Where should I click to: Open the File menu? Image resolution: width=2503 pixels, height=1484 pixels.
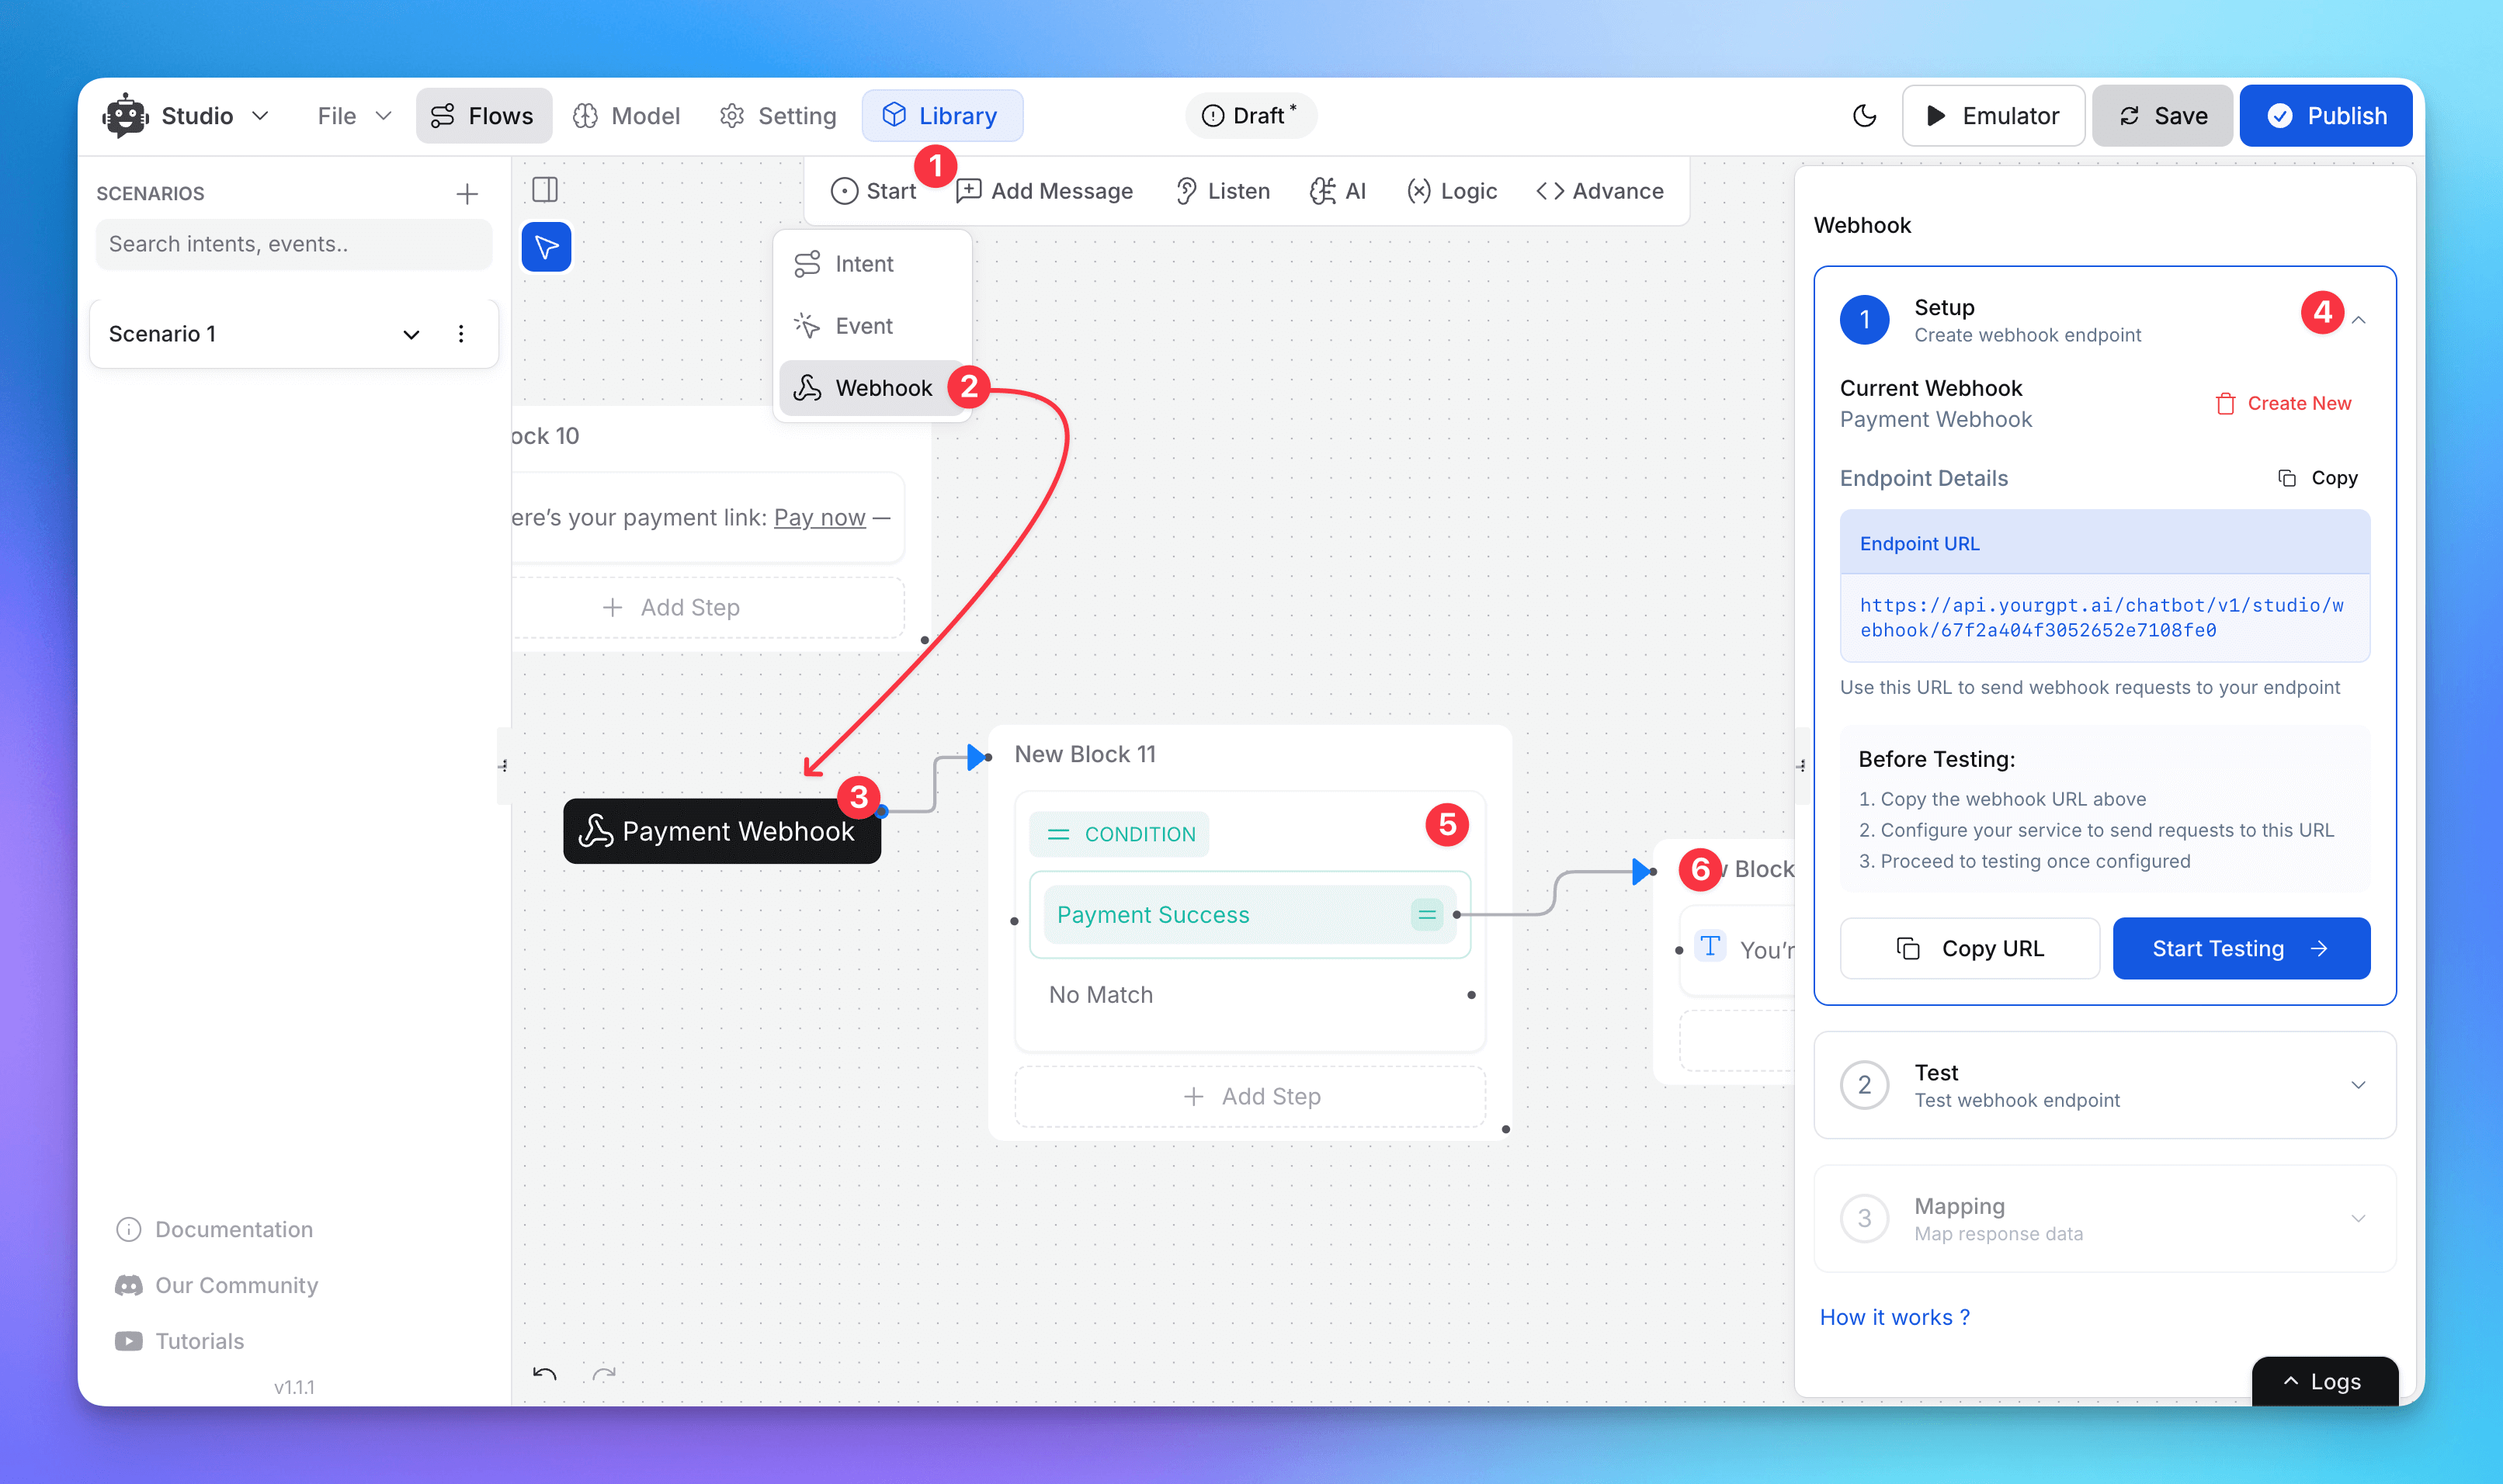[x=353, y=116]
